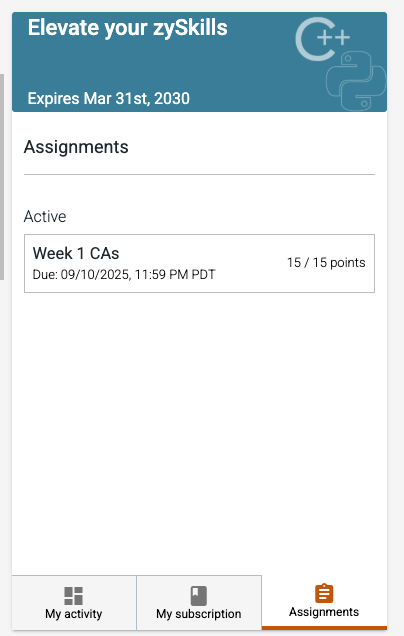Image resolution: width=404 pixels, height=636 pixels.
Task: Click the Week 1 CAs assignment card border area
Action: (x=199, y=263)
